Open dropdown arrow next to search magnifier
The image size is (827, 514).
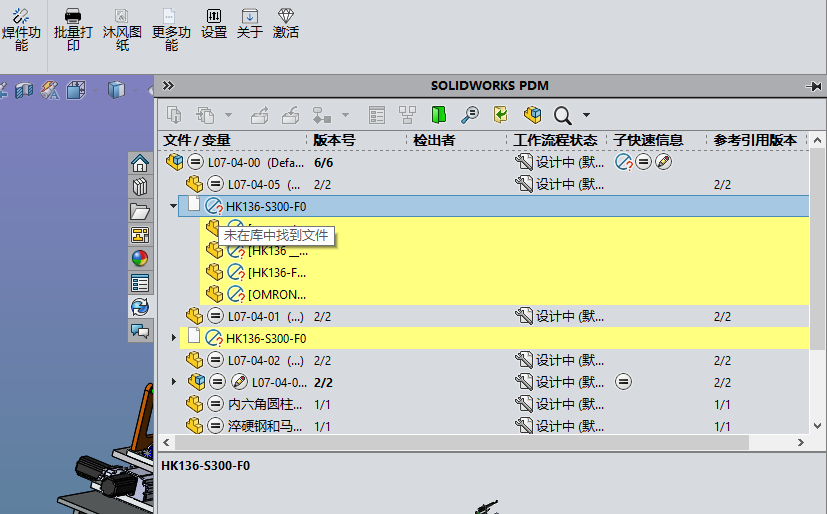tap(586, 115)
